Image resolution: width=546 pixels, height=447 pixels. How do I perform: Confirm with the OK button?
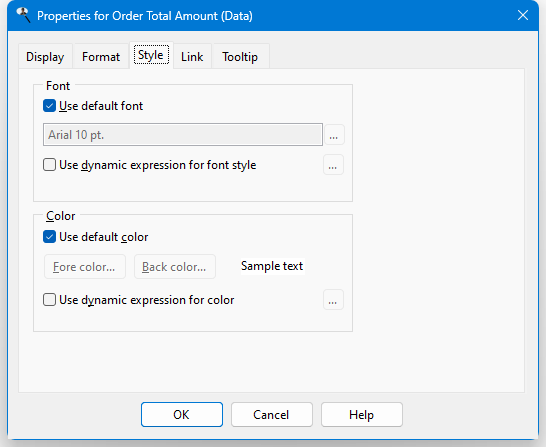pyautogui.click(x=182, y=415)
